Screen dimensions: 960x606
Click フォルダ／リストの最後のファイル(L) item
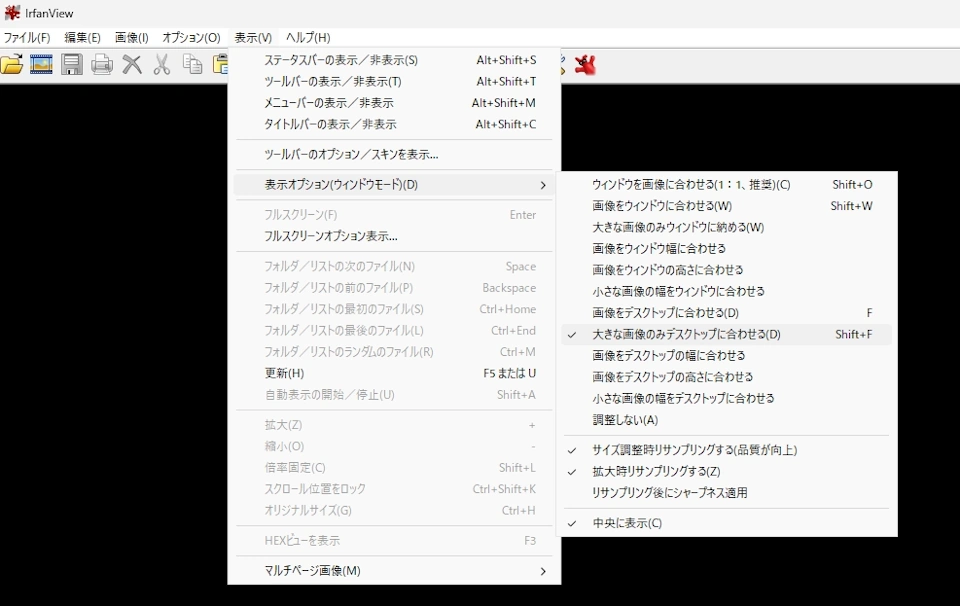[394, 331]
